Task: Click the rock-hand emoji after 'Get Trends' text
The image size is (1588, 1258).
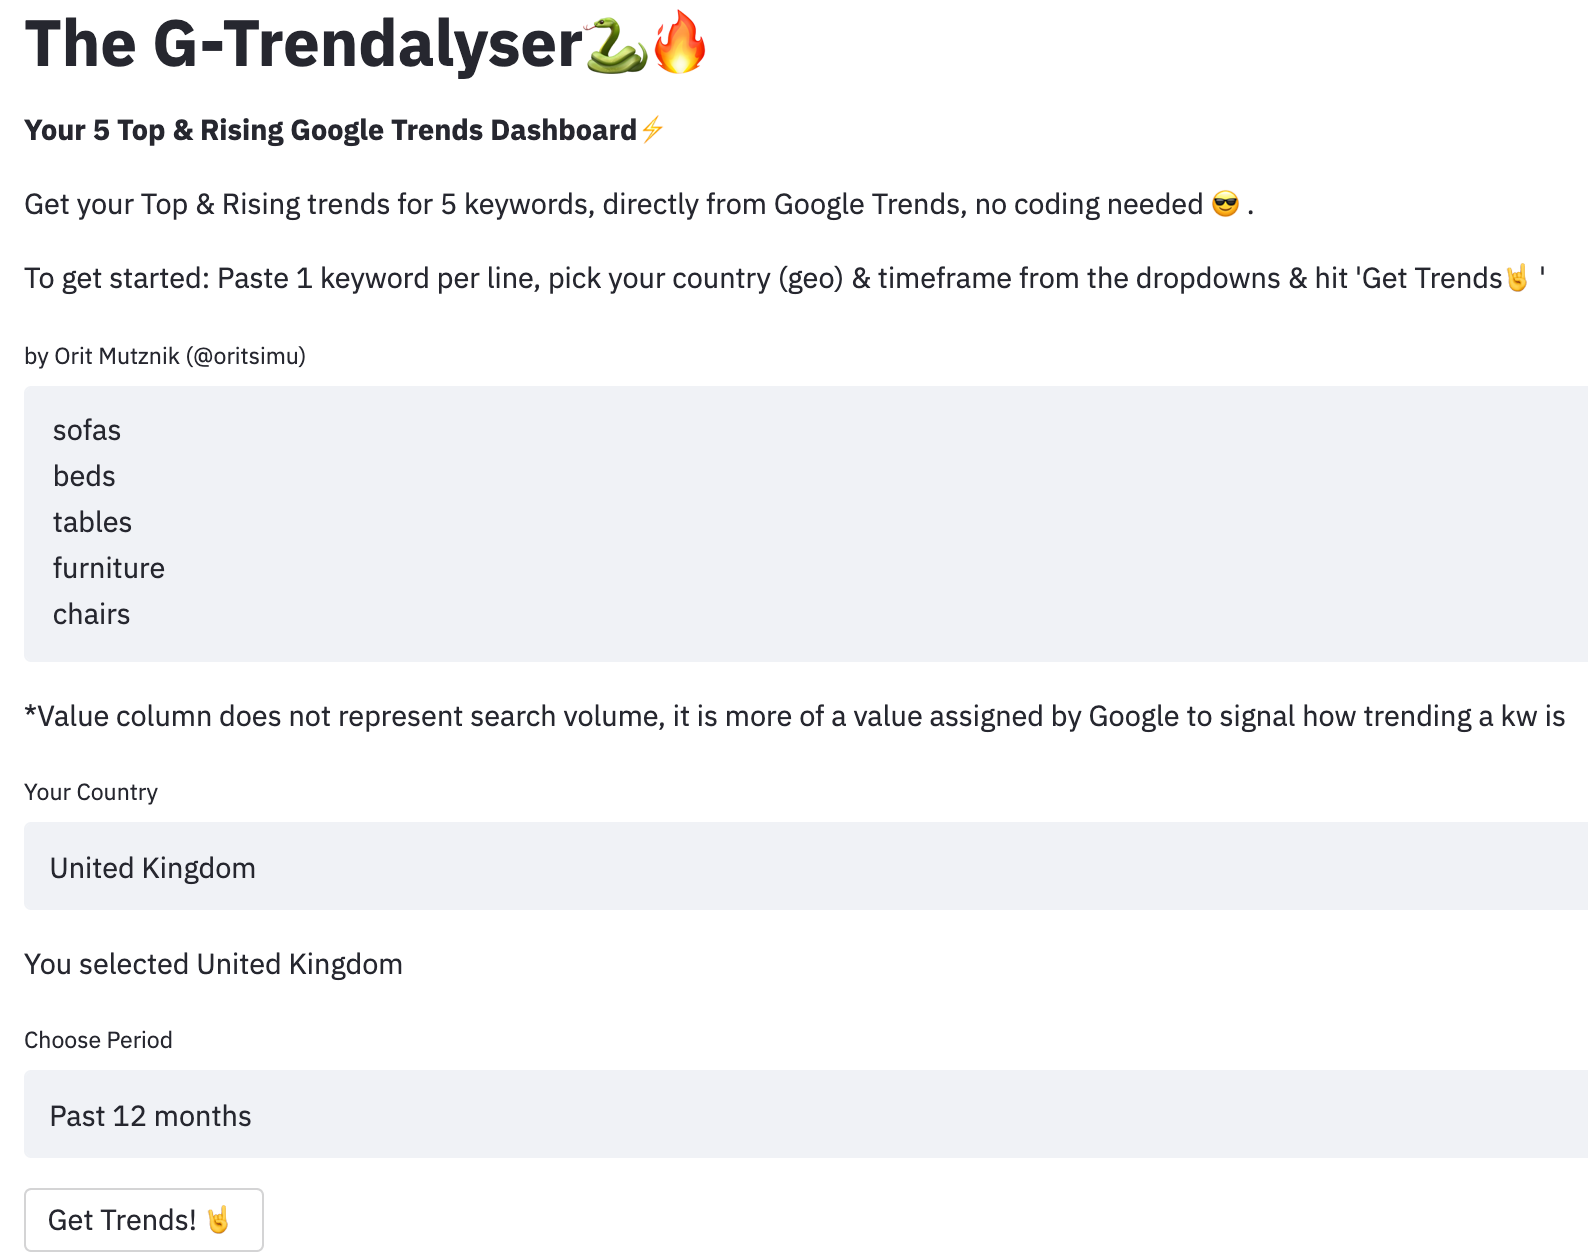Action: coord(1517,277)
